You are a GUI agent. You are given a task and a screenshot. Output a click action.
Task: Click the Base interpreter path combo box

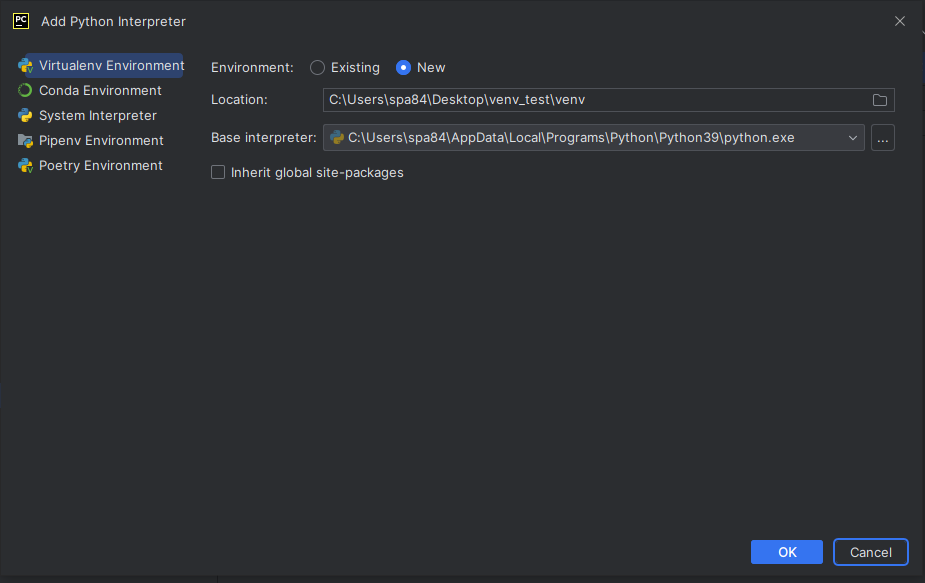click(x=593, y=137)
